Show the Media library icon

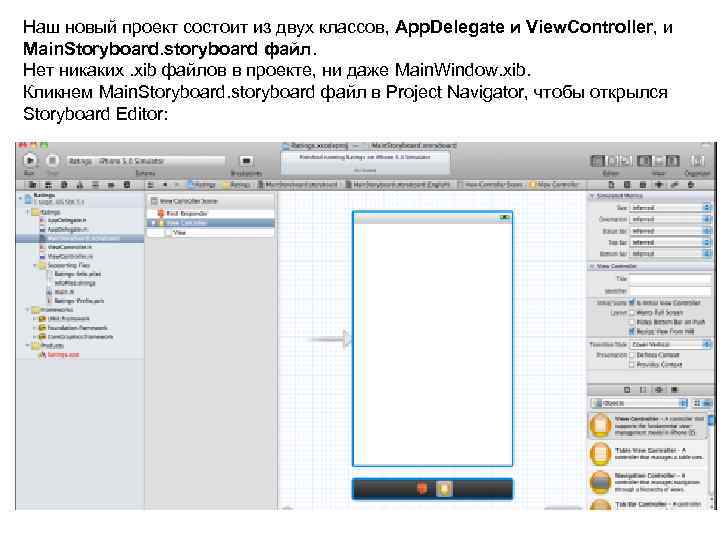point(674,390)
